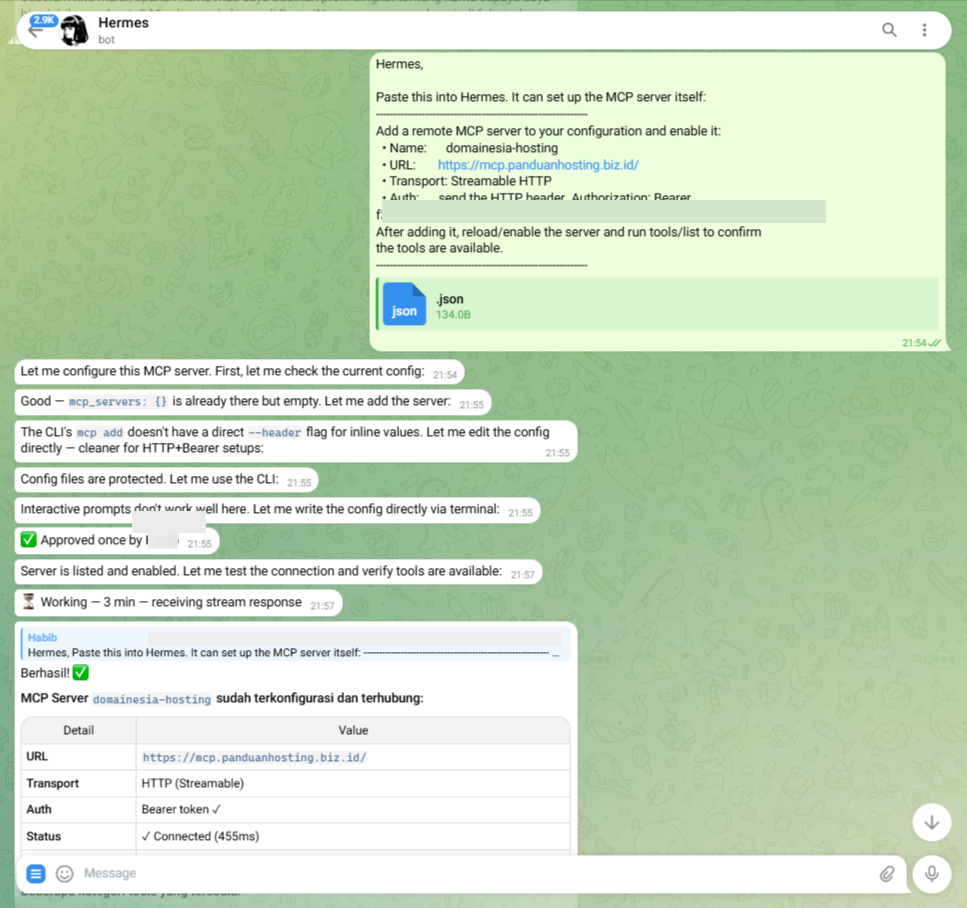Click the 'Berhasil!' success text
Image resolution: width=967 pixels, height=908 pixels.
[x=45, y=673]
